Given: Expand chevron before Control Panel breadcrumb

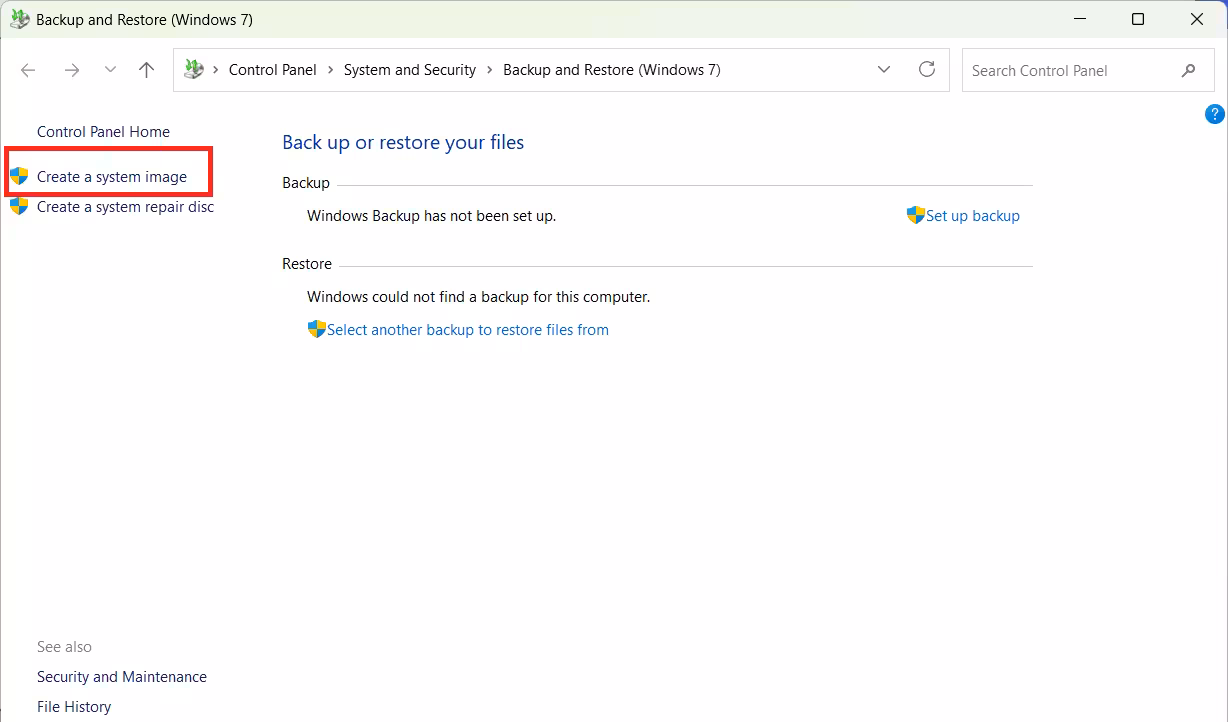Looking at the screenshot, I should coord(216,70).
